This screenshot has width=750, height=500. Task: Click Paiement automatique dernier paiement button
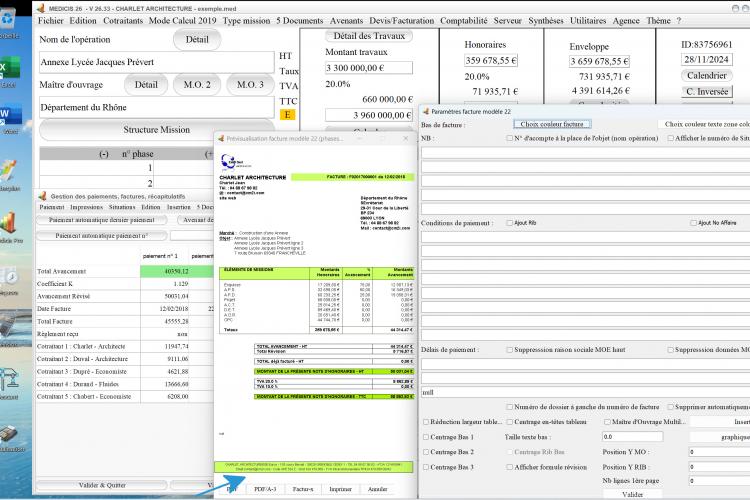pos(101,220)
